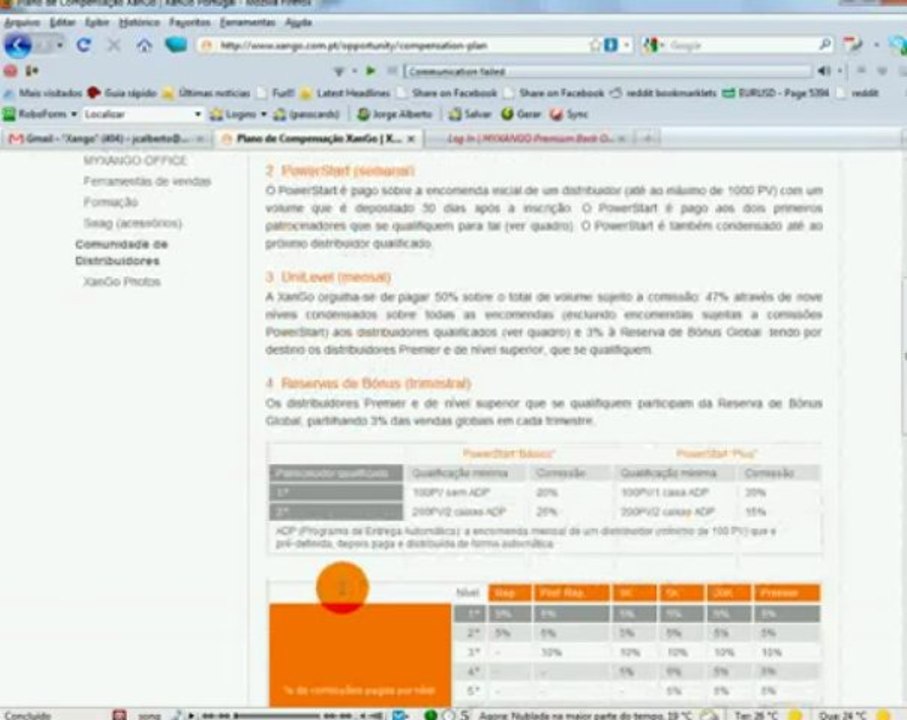Stop loading the page
Screen dimensions: 907x720
[x=114, y=45]
